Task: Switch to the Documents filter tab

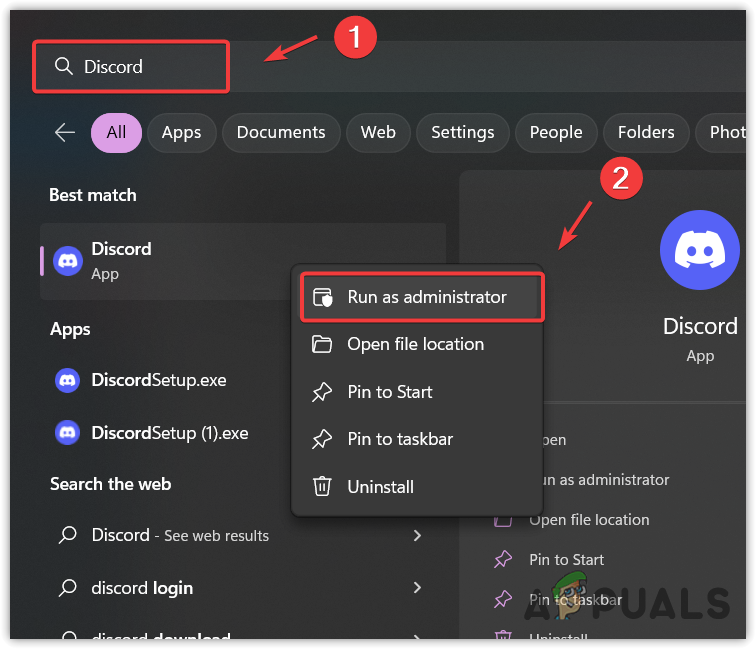Action: point(281,133)
